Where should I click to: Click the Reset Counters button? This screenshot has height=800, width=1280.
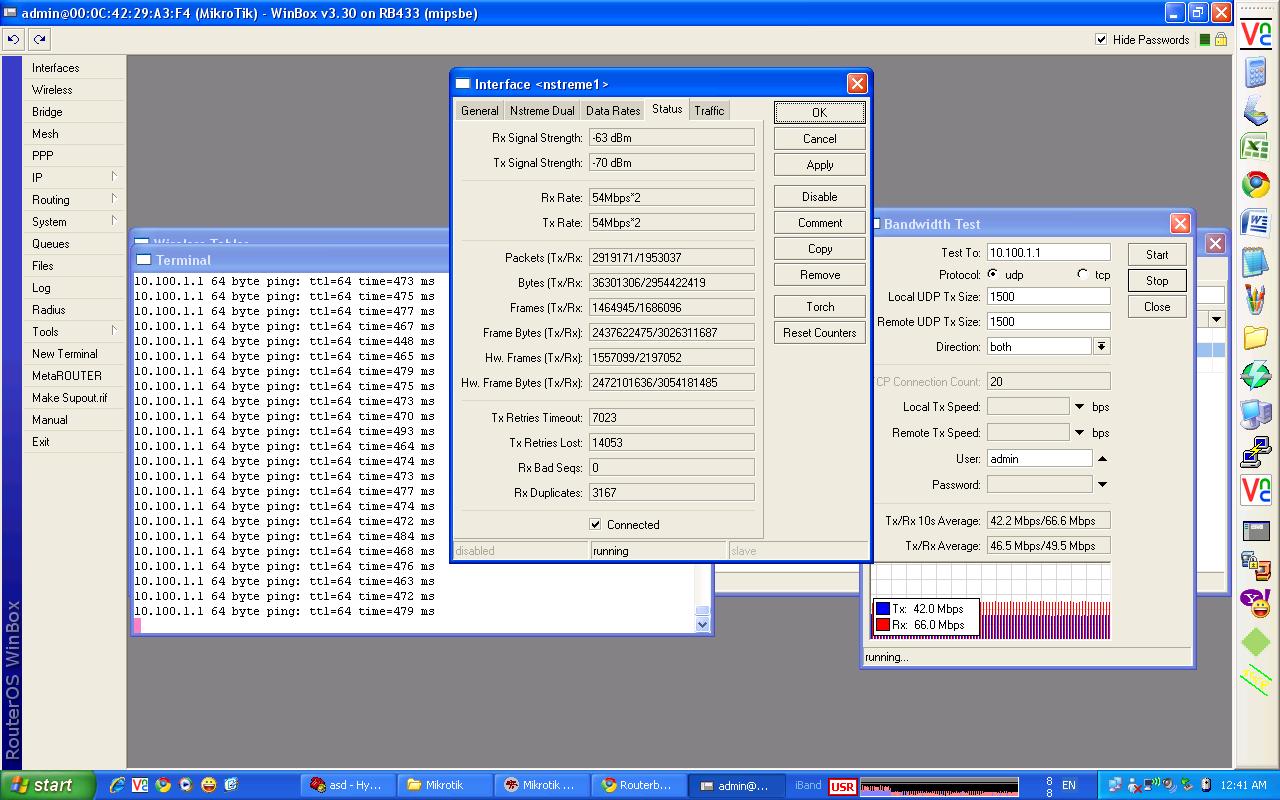point(819,333)
